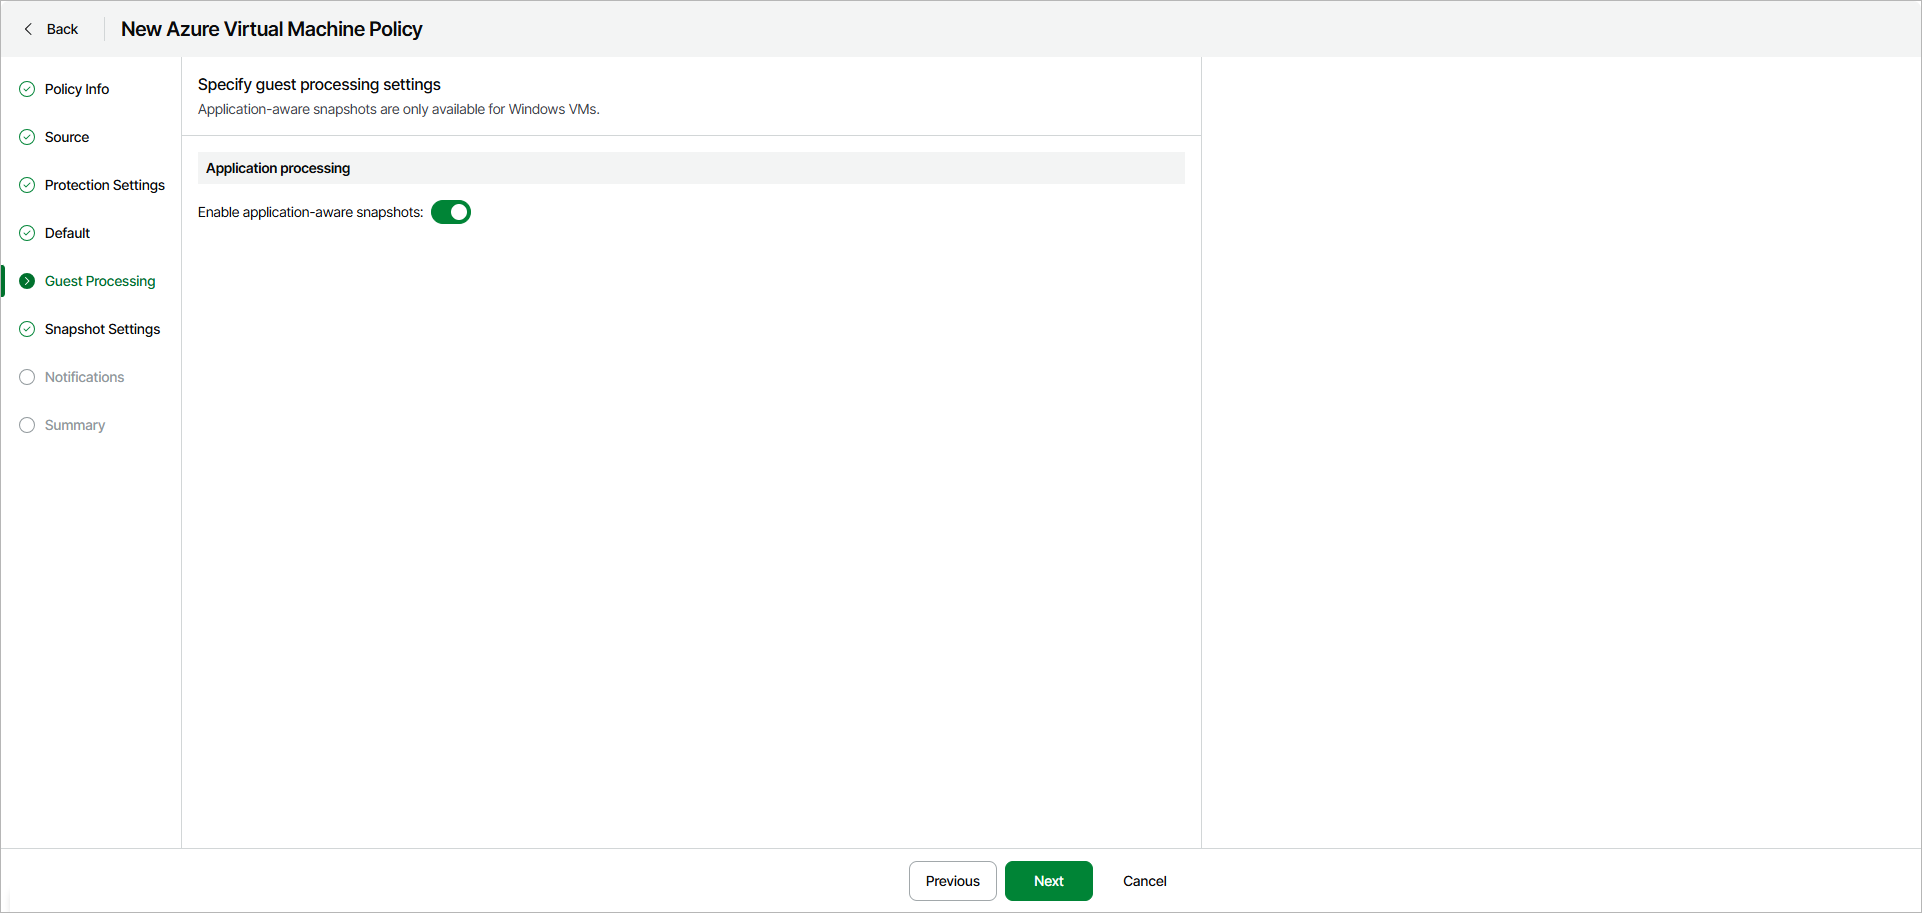The width and height of the screenshot is (1922, 913).
Task: Click Previous to return a step
Action: click(952, 881)
